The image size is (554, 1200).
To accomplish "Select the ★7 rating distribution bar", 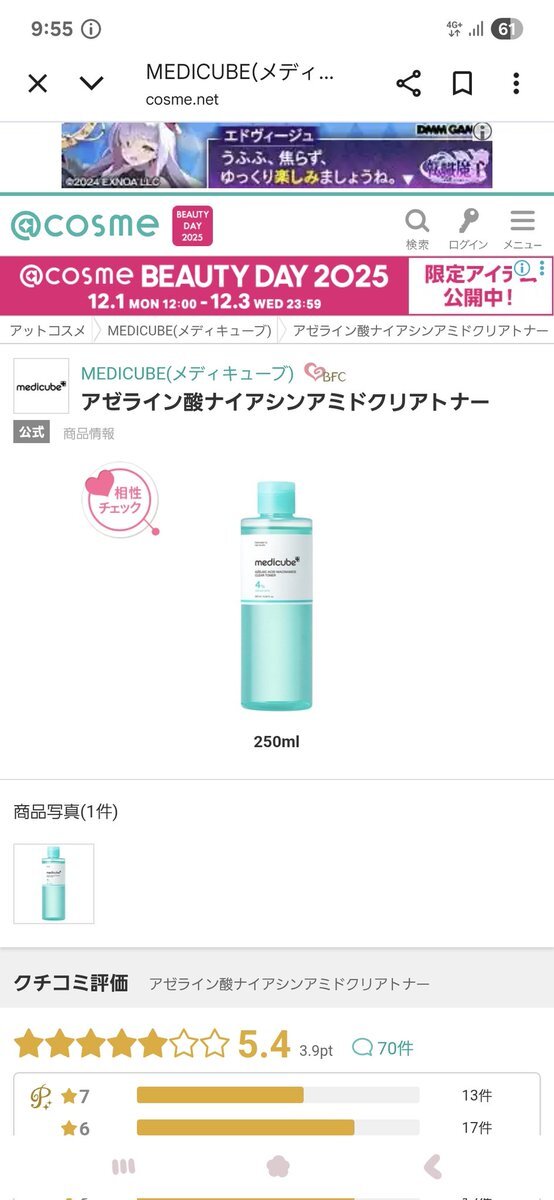I will (278, 1095).
